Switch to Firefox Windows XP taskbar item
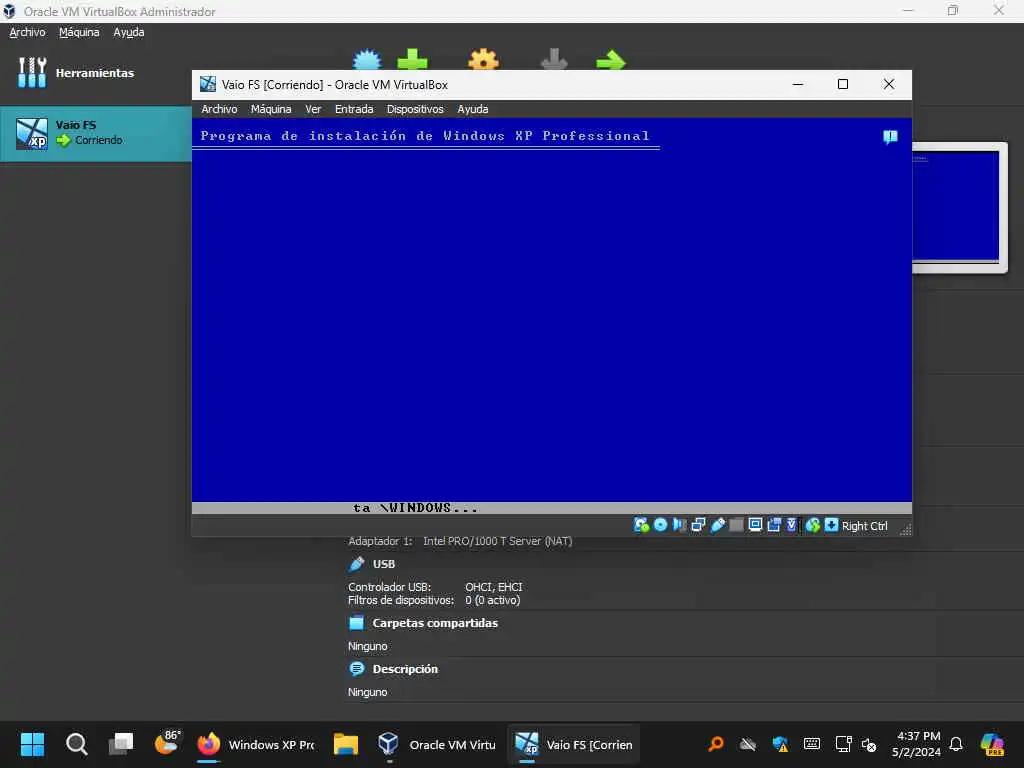The width and height of the screenshot is (1024, 768). pyautogui.click(x=255, y=744)
